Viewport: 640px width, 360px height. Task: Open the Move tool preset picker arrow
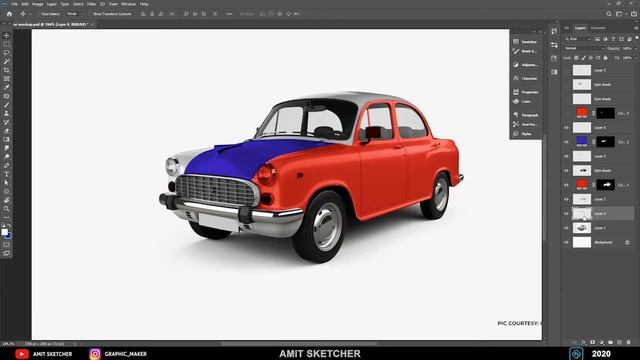30,14
